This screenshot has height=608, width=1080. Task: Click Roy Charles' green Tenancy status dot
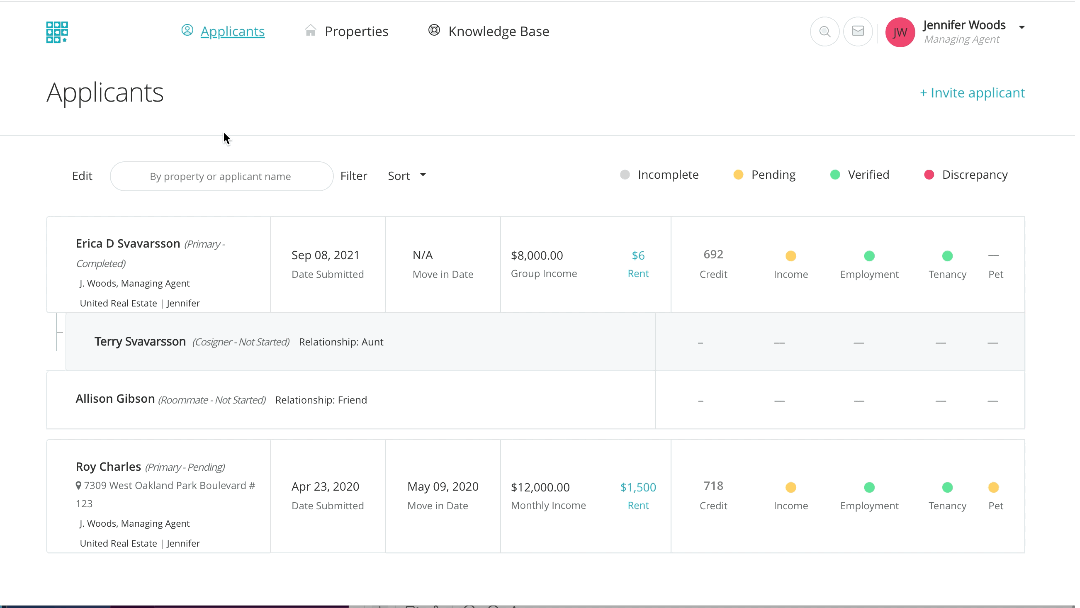pyautogui.click(x=947, y=488)
